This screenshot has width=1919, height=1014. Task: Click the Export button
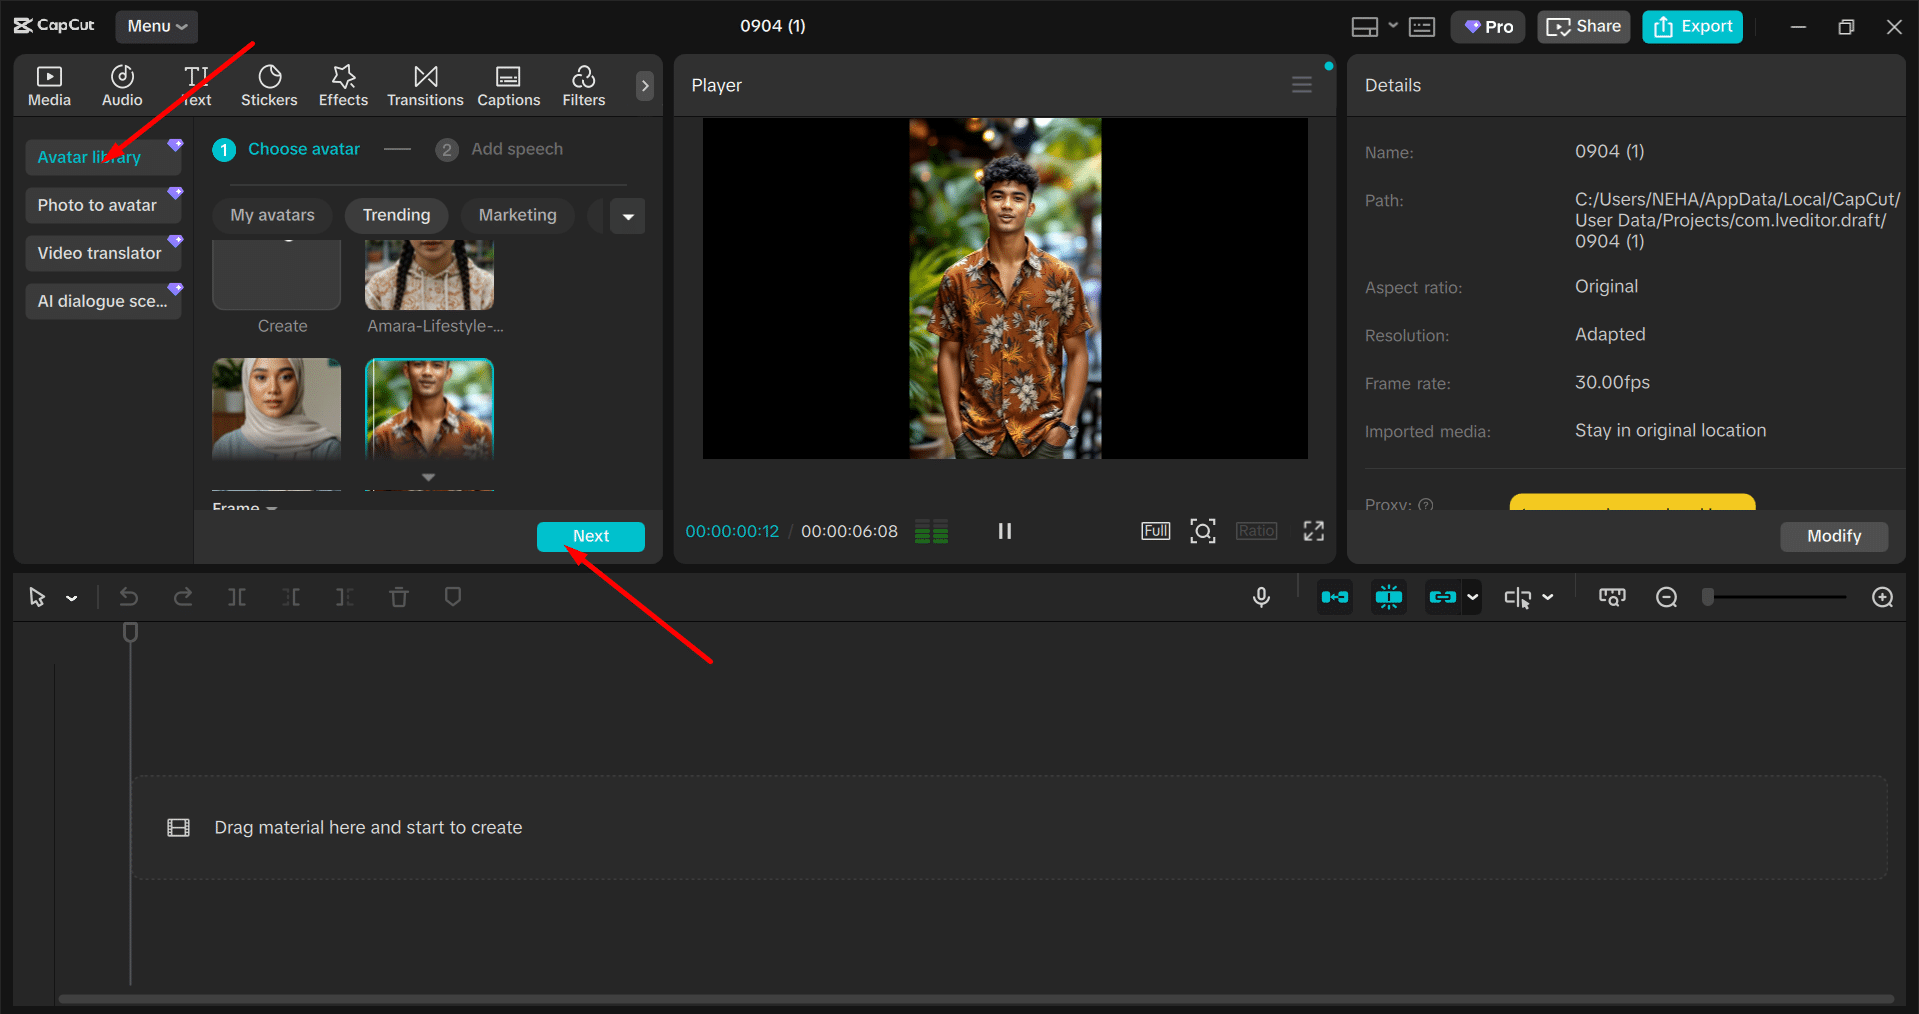click(1692, 27)
